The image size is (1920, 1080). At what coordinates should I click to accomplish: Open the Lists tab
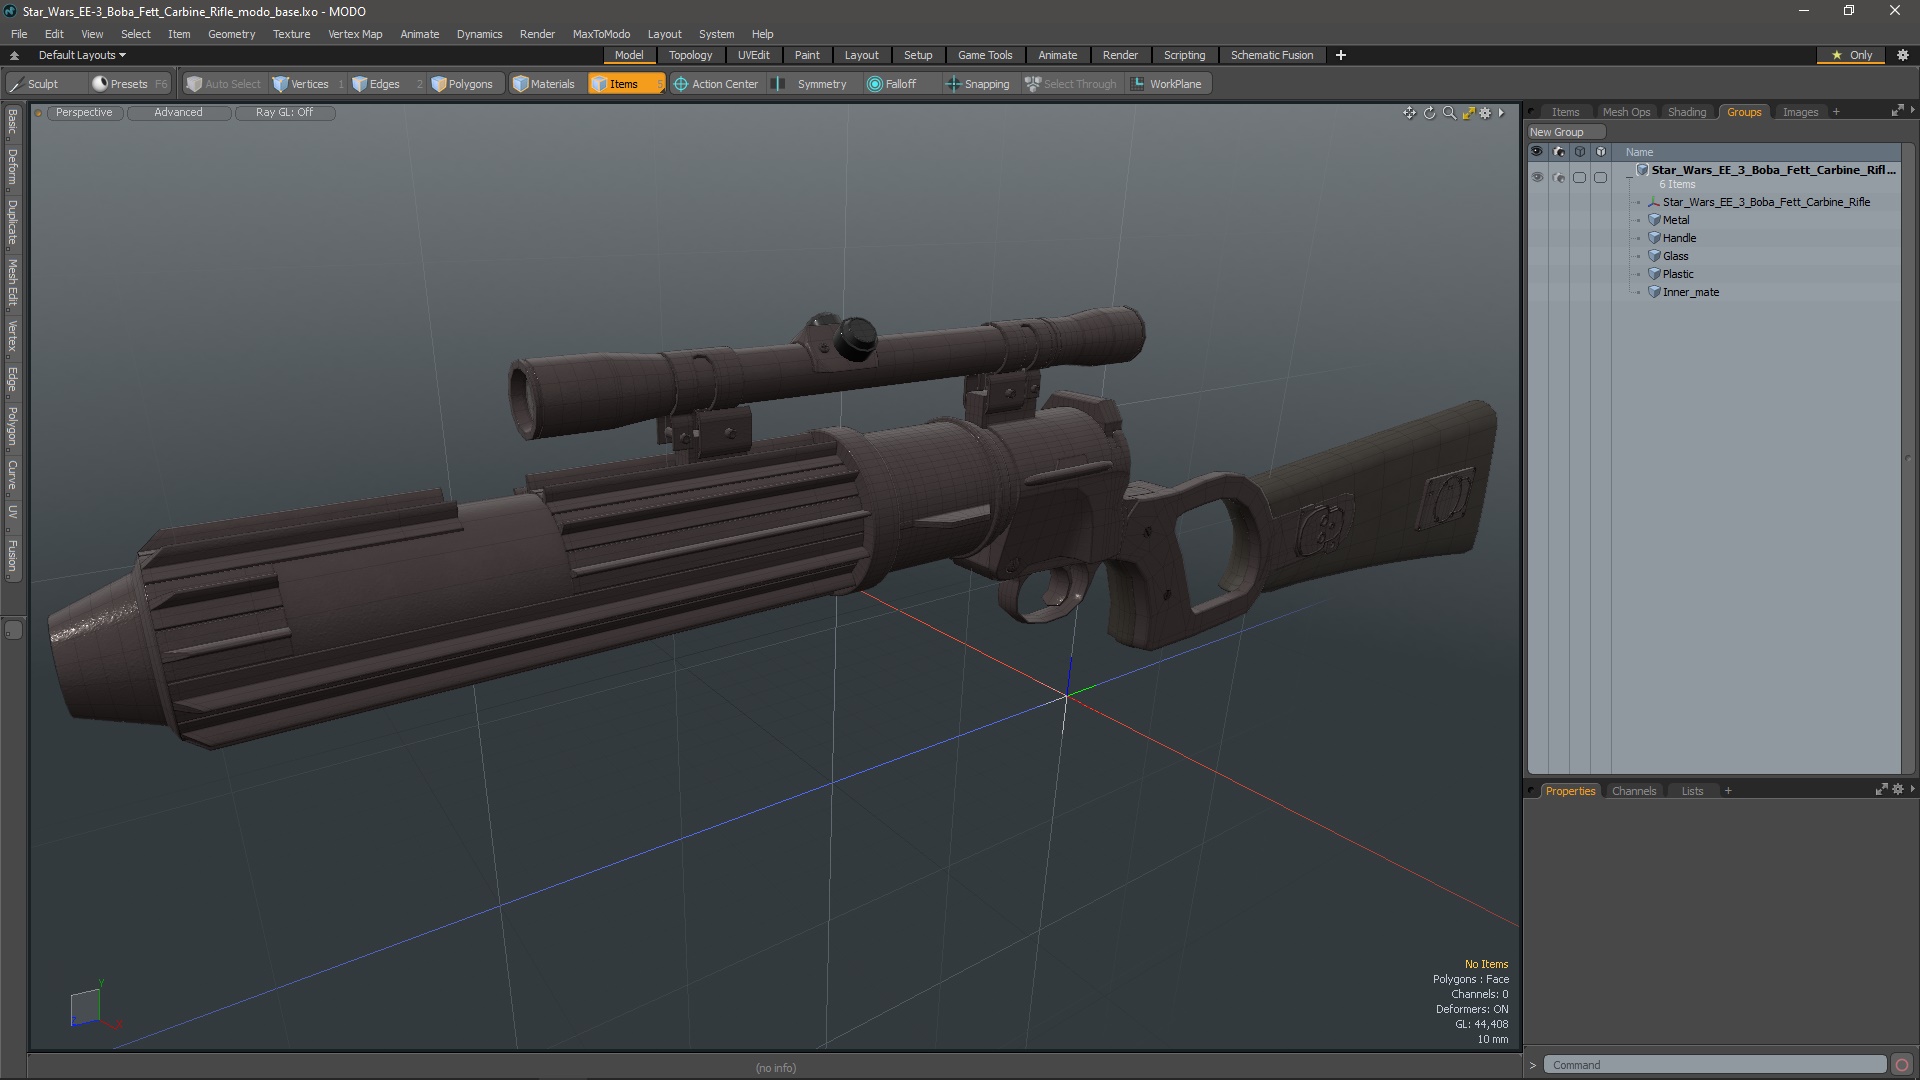click(1692, 791)
